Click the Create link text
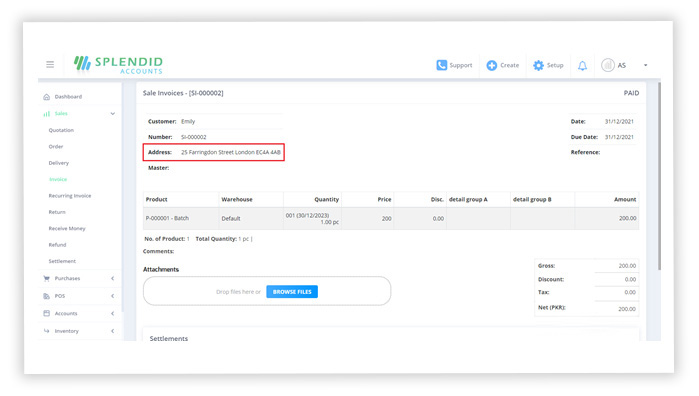Screen dimensions: 699x396 pyautogui.click(x=510, y=65)
